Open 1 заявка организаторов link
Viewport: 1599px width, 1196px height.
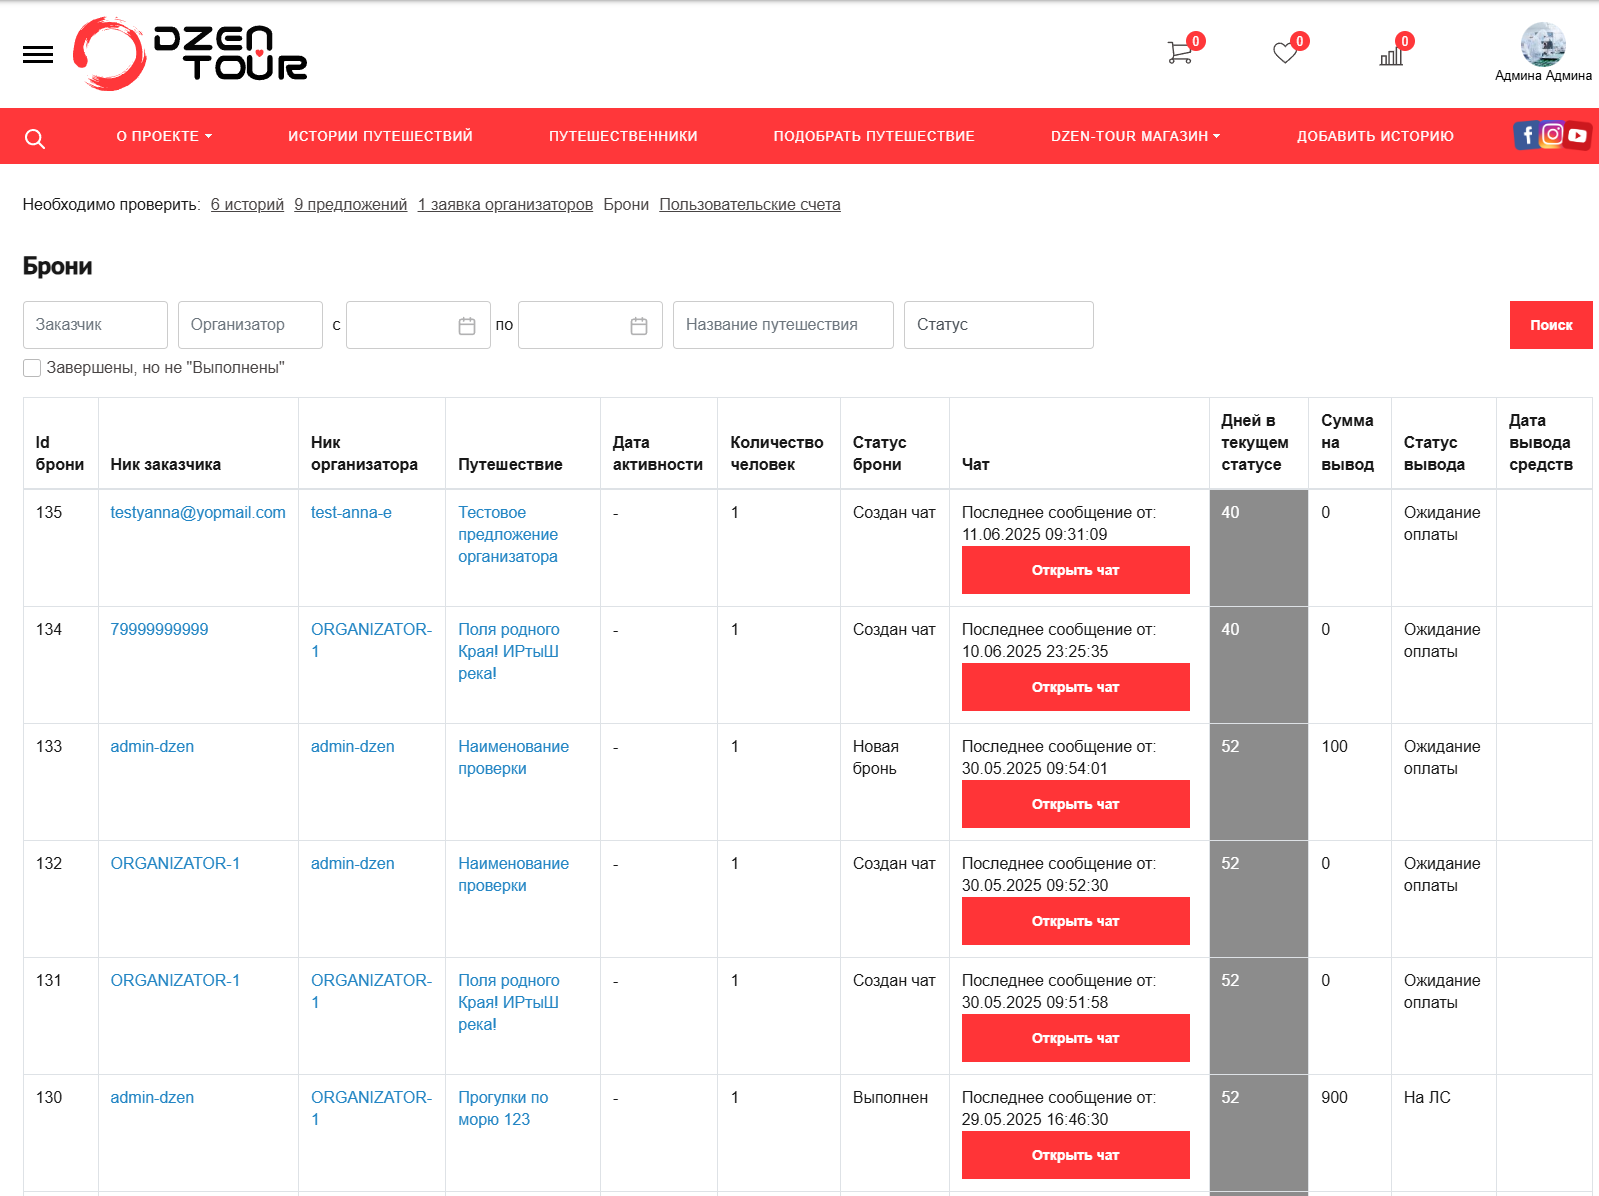pyautogui.click(x=505, y=204)
